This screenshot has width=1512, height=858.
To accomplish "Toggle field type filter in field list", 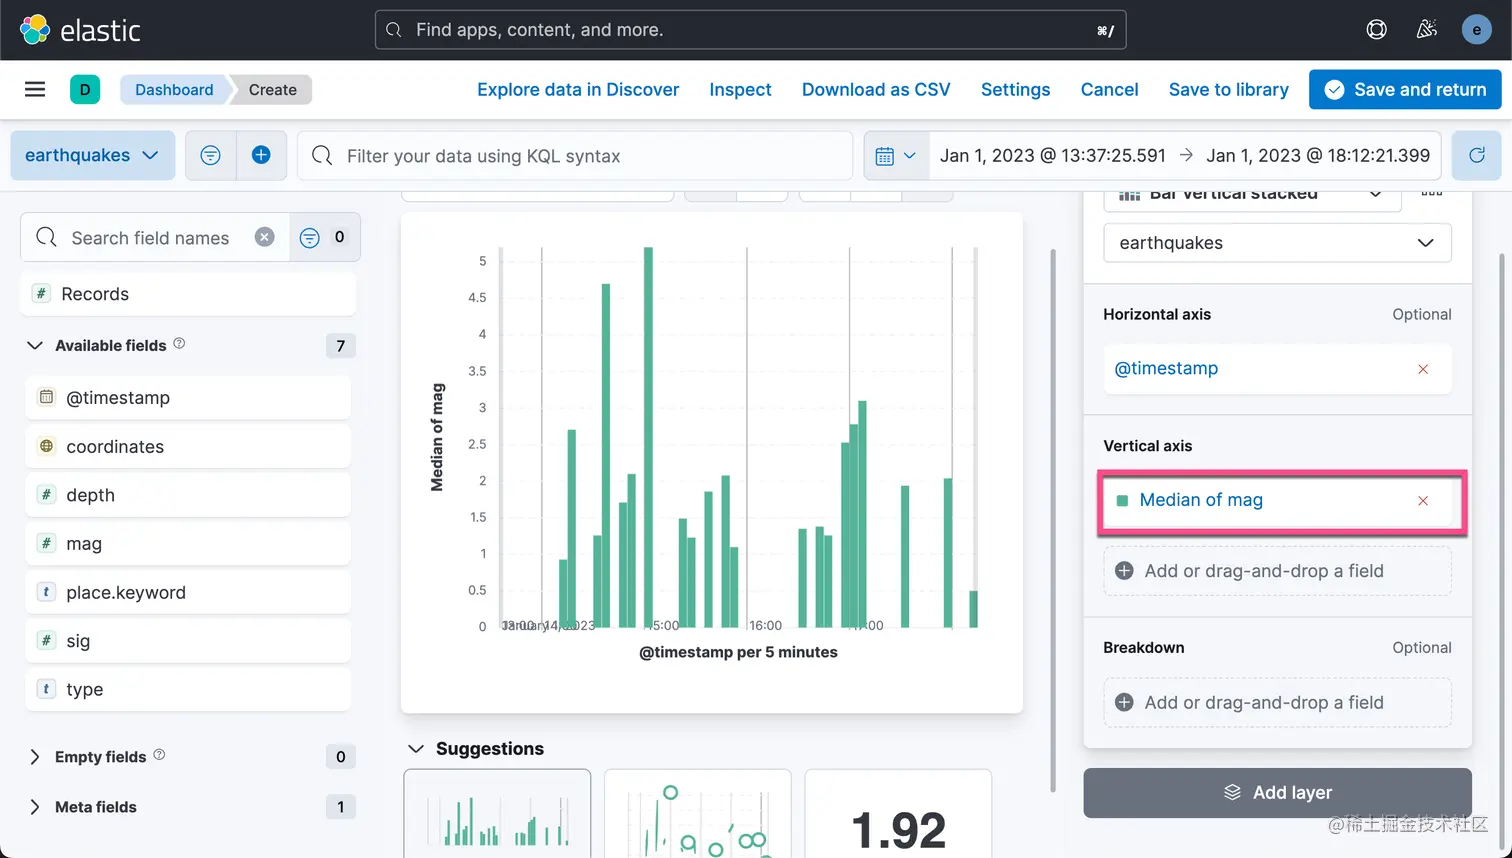I will click(324, 237).
